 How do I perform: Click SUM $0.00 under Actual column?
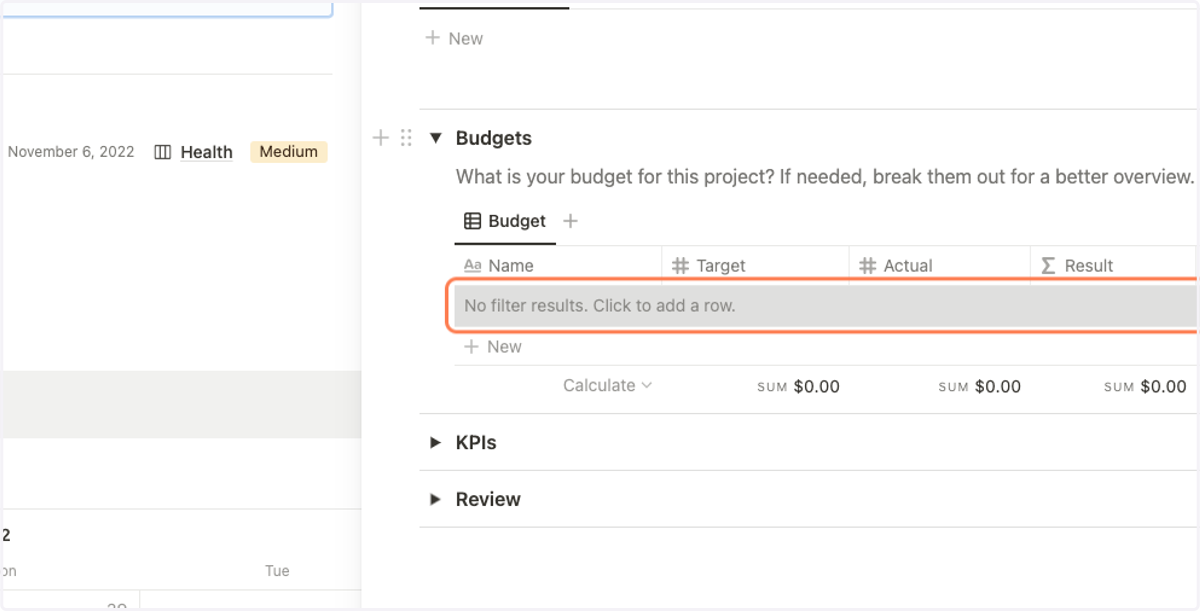pyautogui.click(x=979, y=386)
